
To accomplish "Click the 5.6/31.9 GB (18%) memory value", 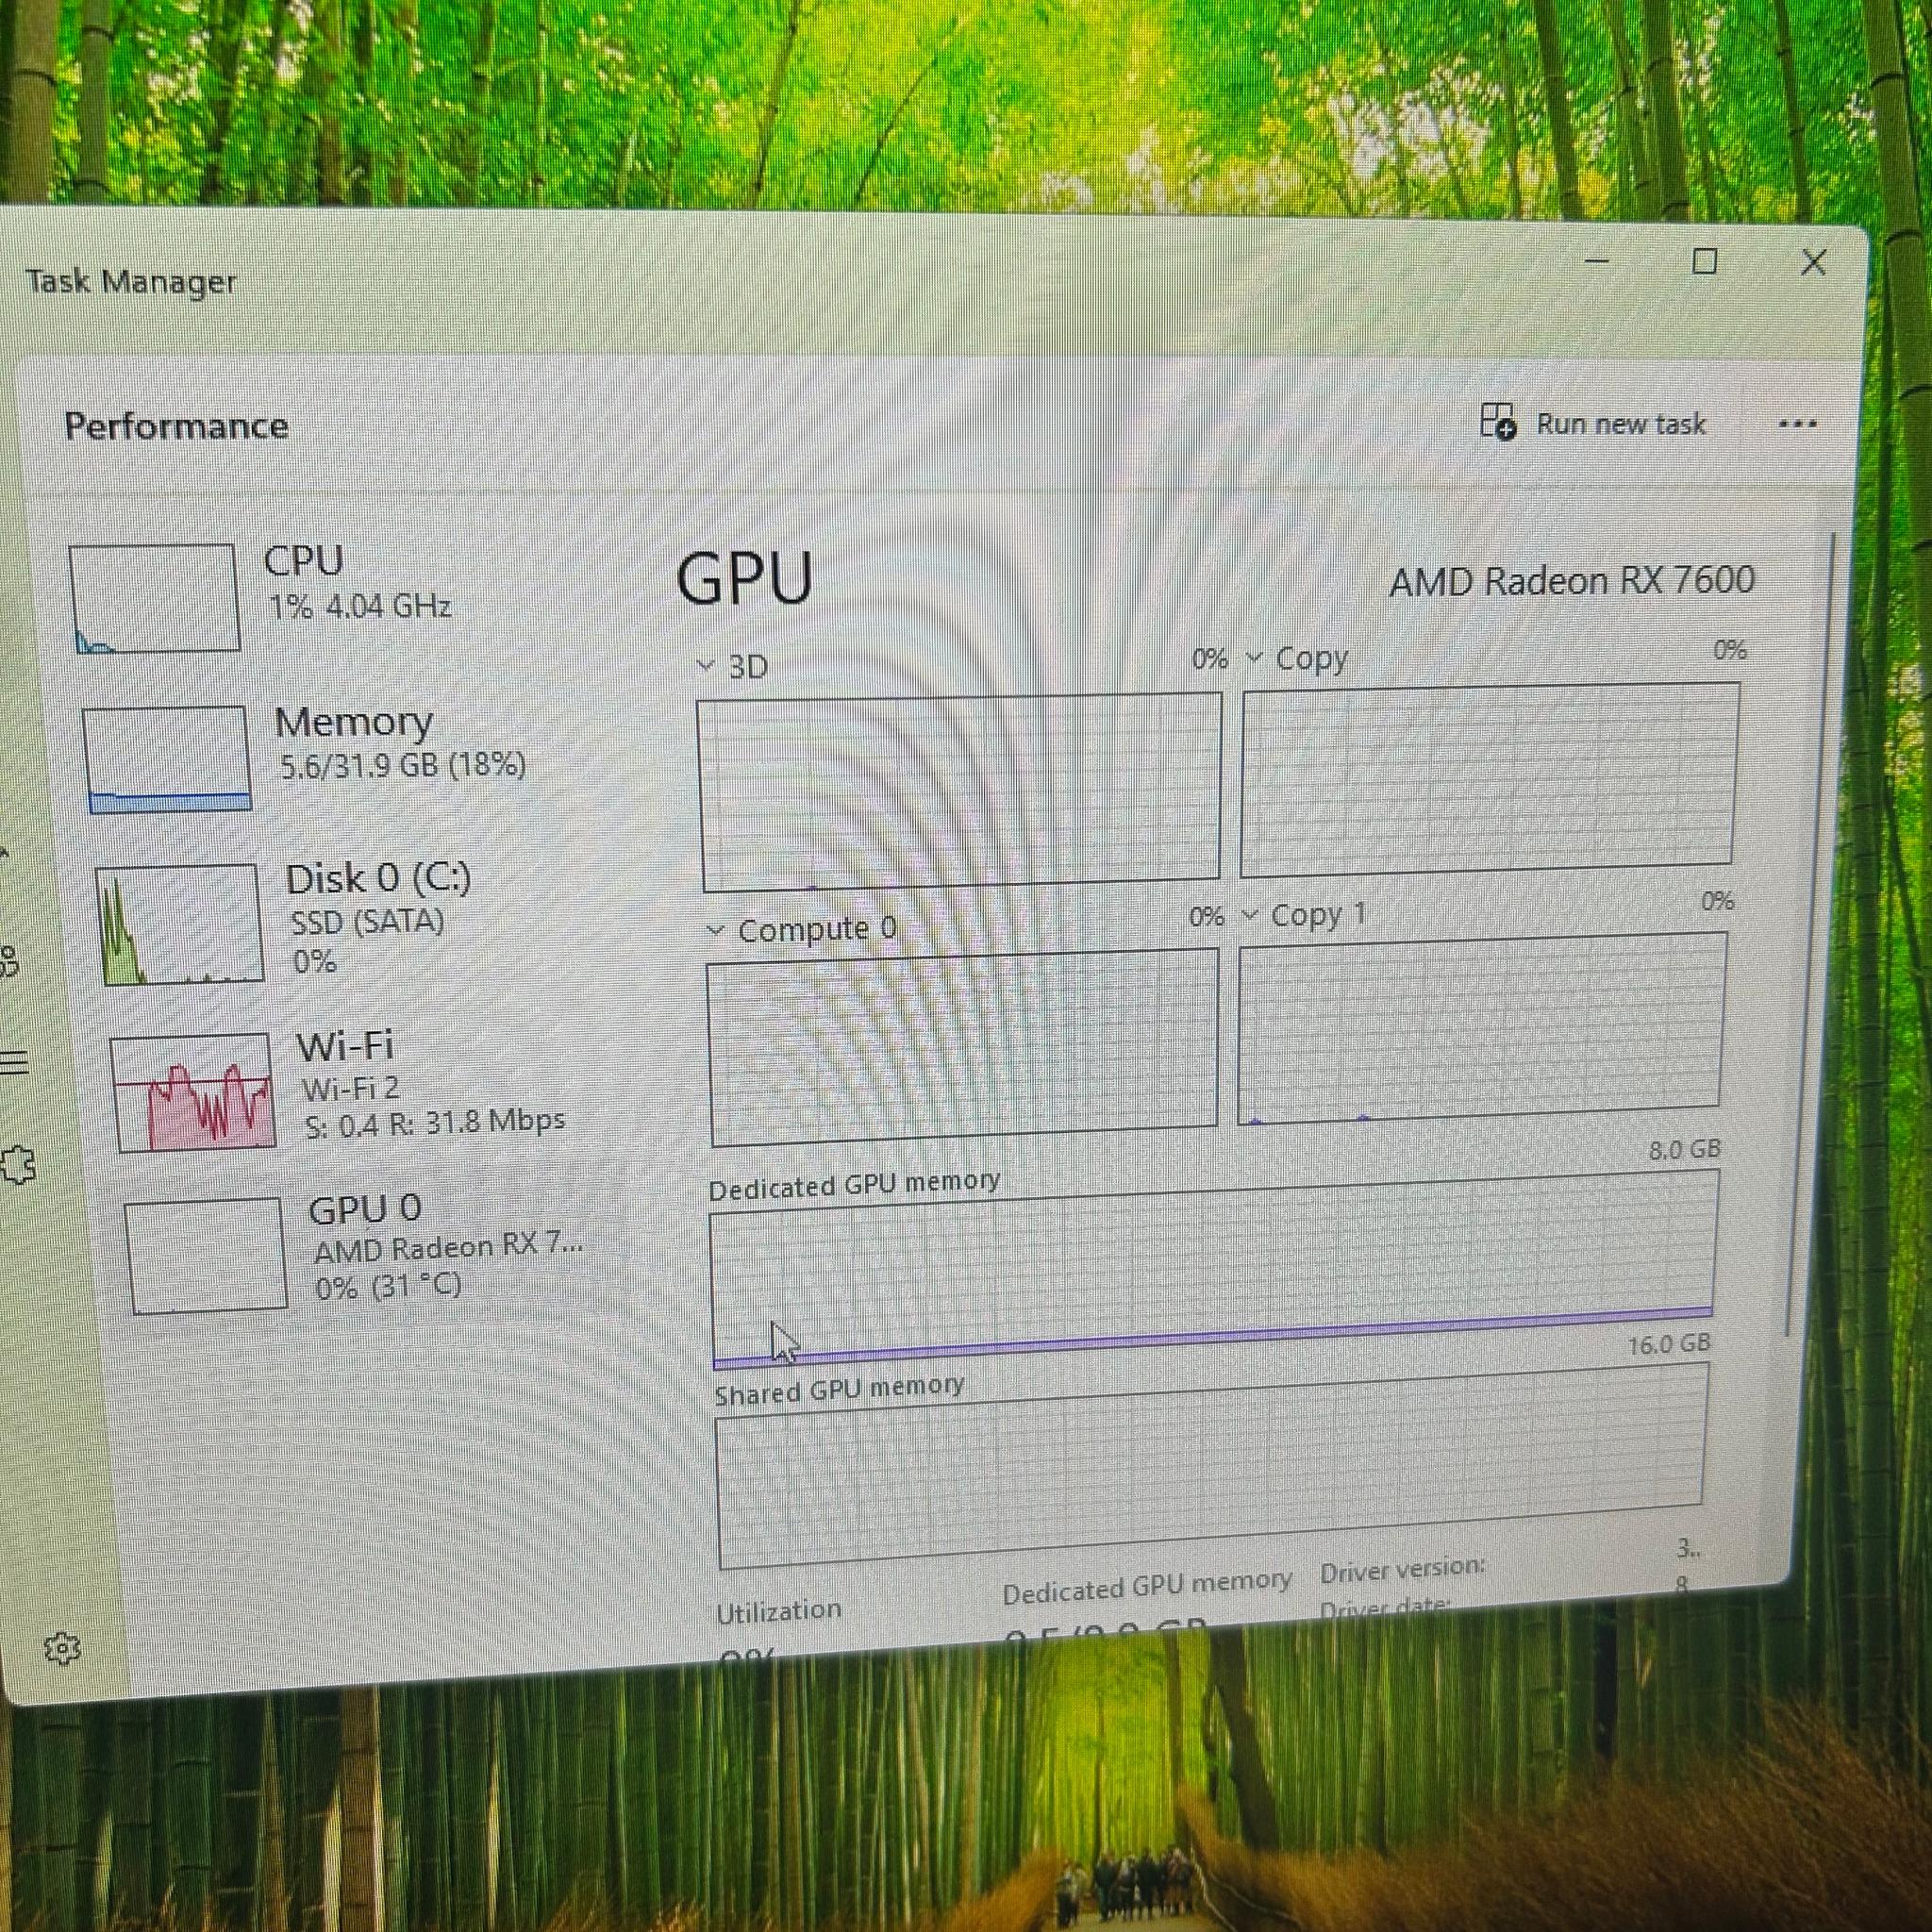I will pyautogui.click(x=402, y=766).
